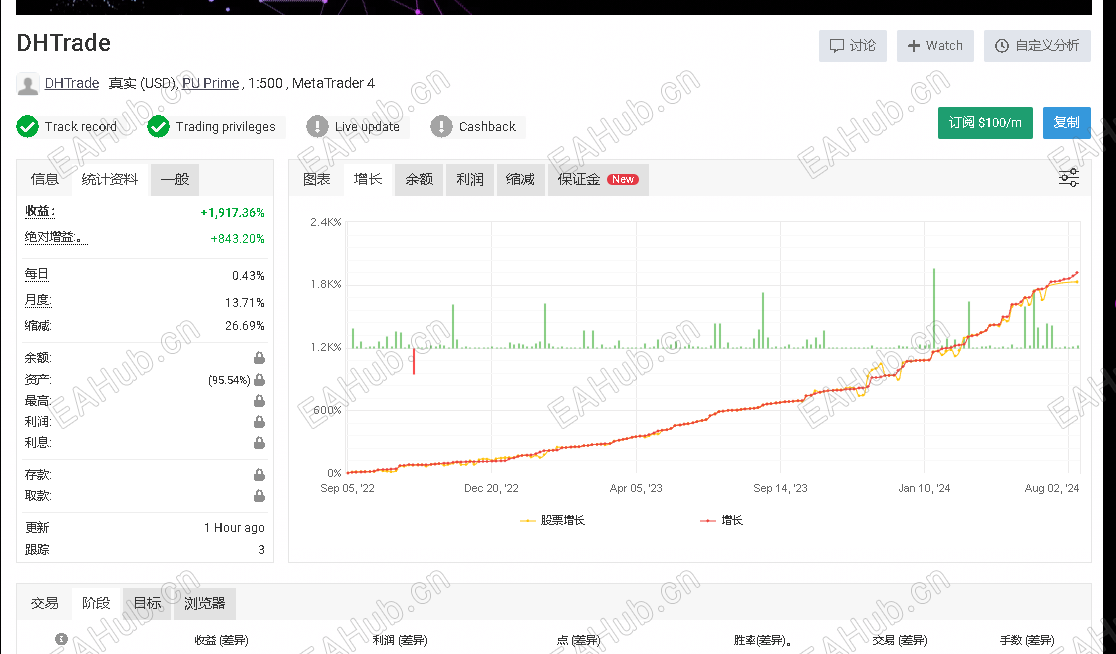Click the lock icon beside 最高
Viewport: 1116px width, 654px height.
(x=259, y=401)
